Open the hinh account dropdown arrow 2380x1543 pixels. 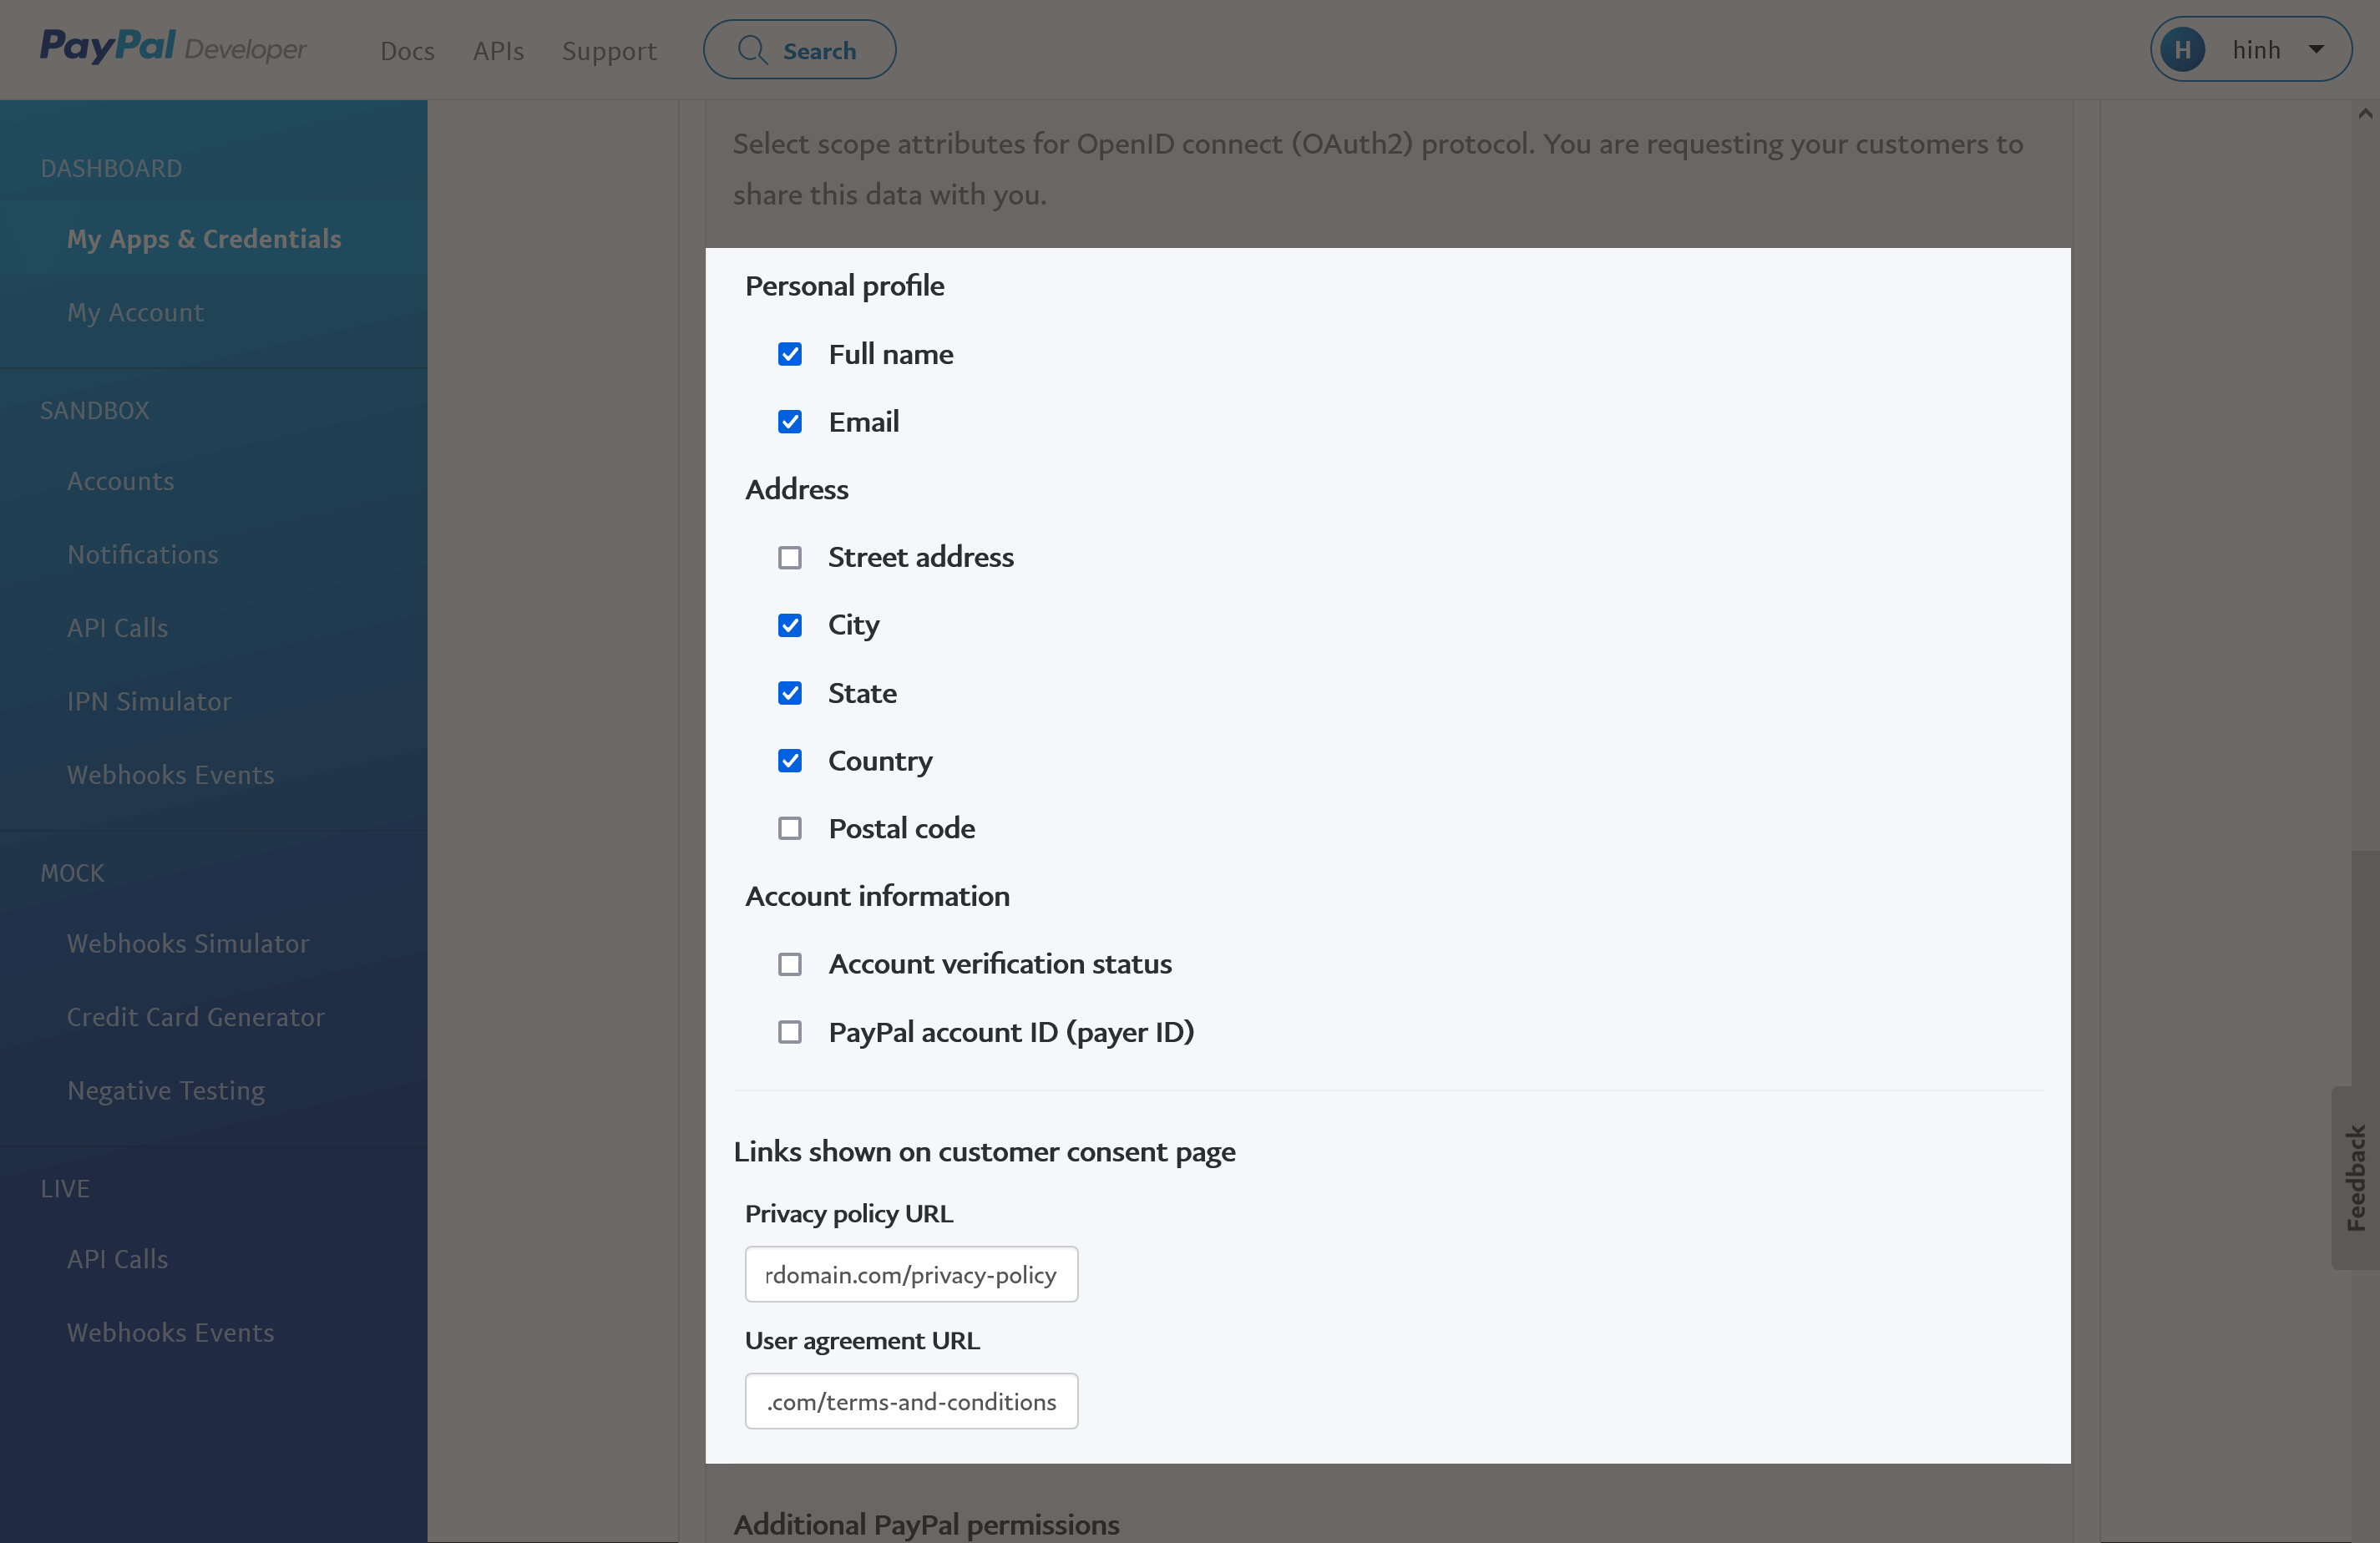(2316, 49)
